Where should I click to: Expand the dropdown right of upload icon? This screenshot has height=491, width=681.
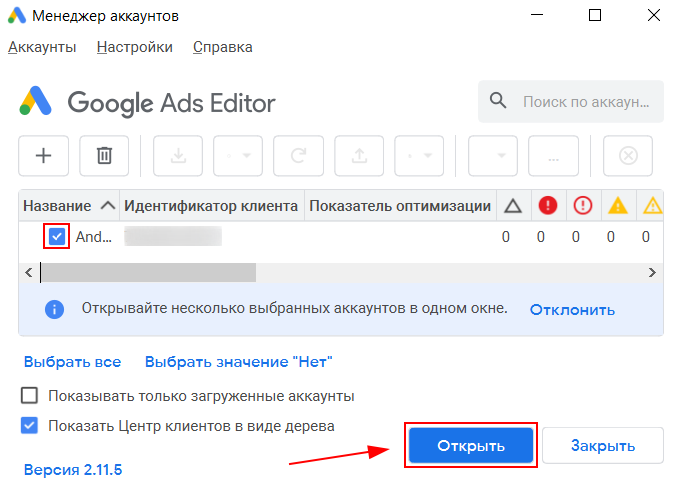click(x=419, y=155)
